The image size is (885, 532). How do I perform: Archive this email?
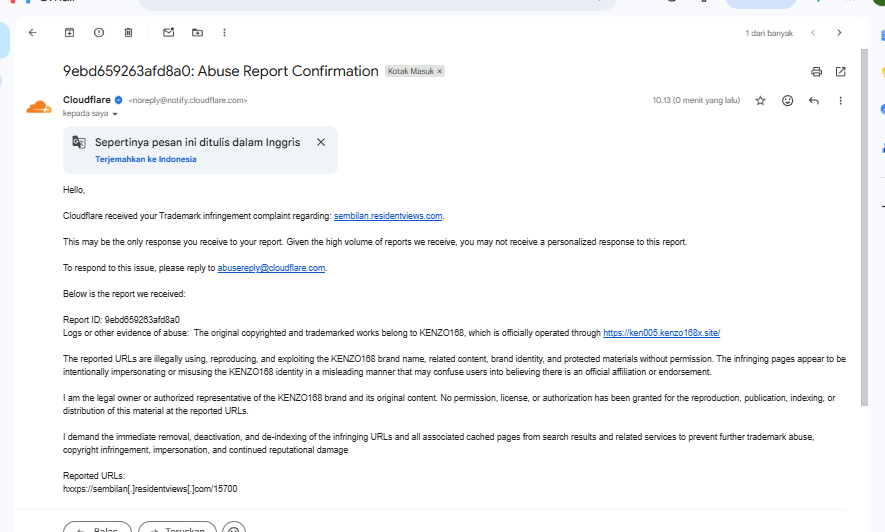(69, 33)
